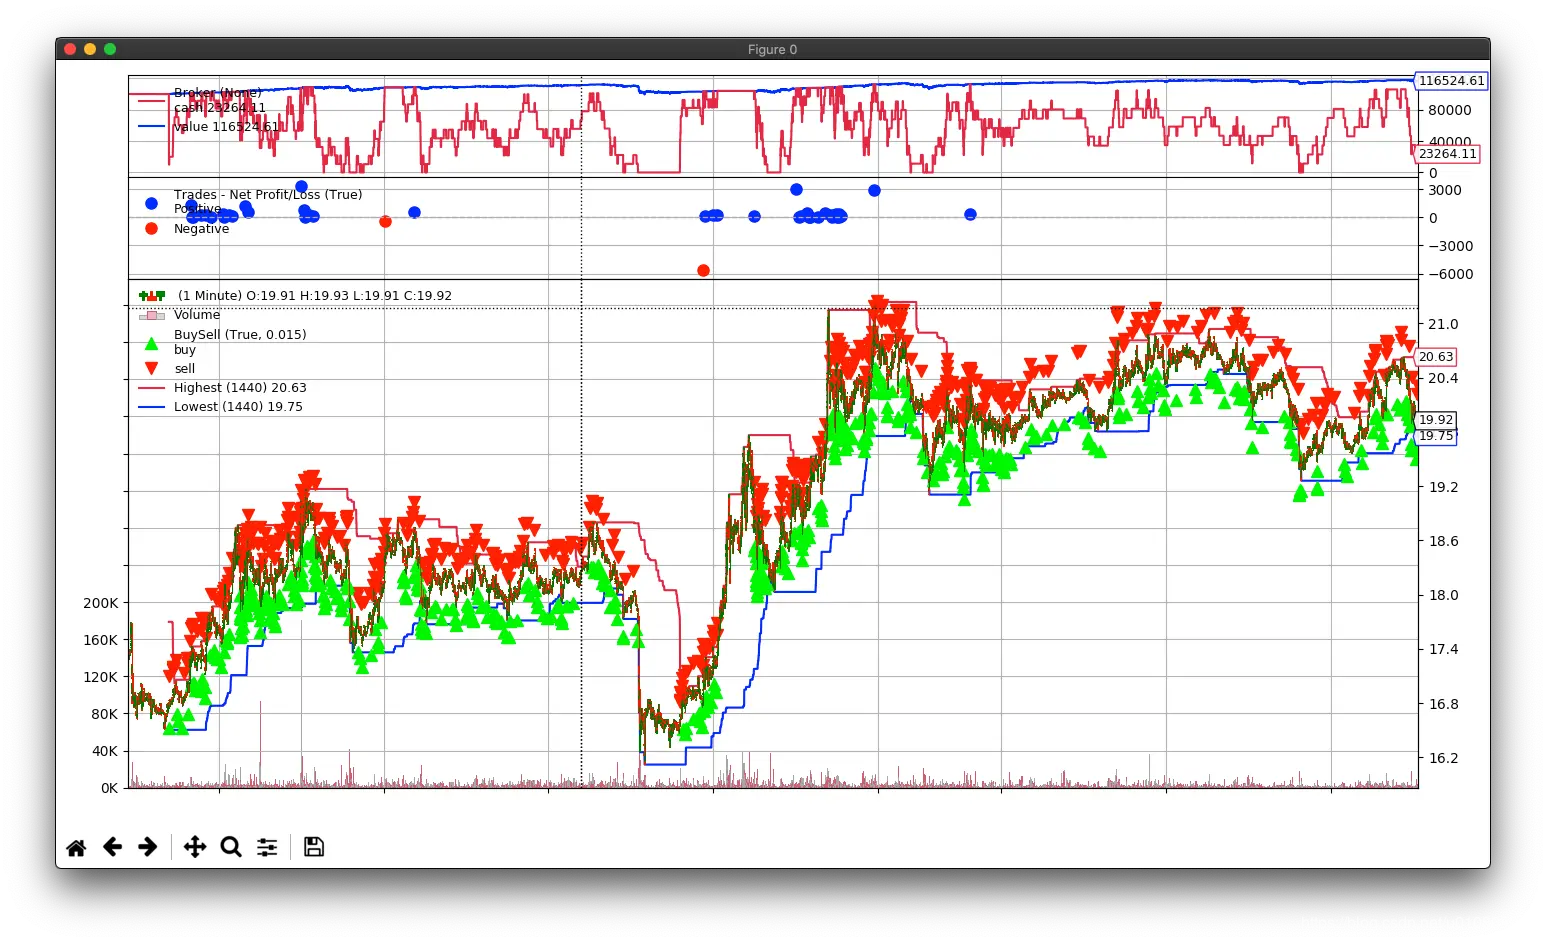Click the 19.92 current price tag

pos(1435,420)
